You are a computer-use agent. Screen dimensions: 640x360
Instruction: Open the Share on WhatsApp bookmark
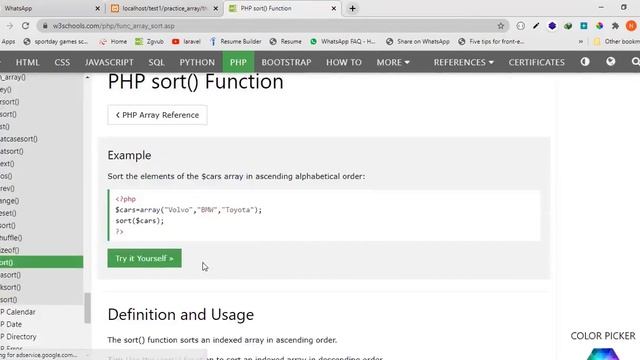418,42
